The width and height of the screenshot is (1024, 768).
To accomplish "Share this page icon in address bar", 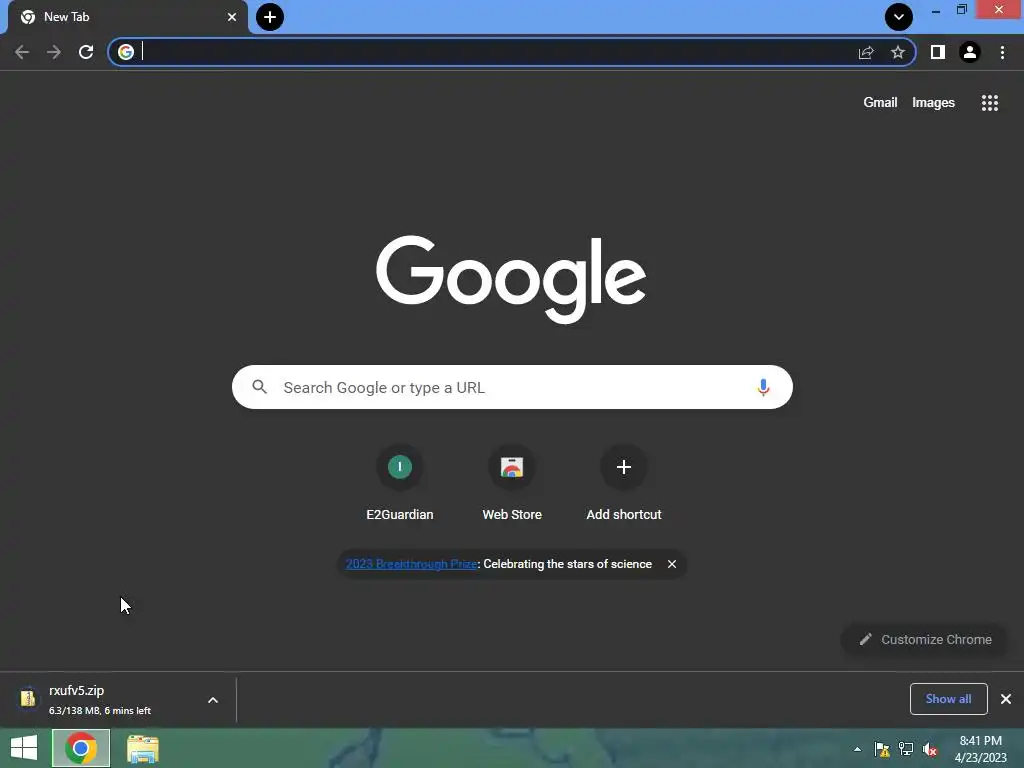I will tap(866, 52).
